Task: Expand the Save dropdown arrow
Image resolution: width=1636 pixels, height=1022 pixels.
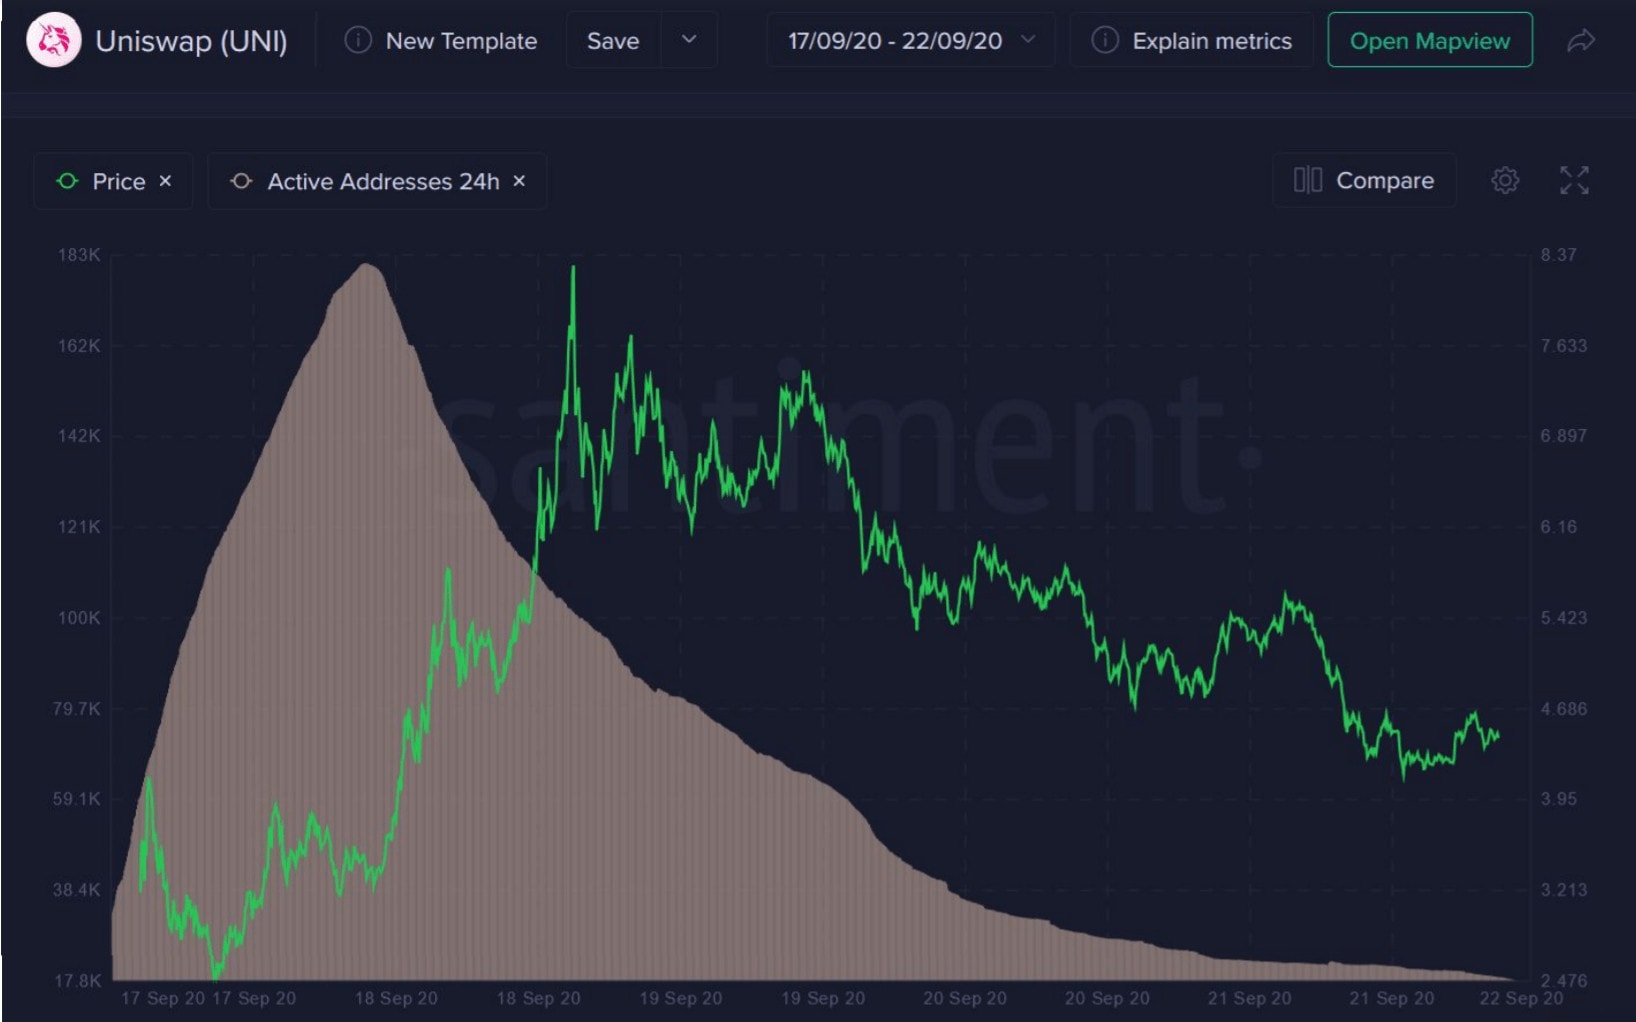Action: click(x=689, y=40)
